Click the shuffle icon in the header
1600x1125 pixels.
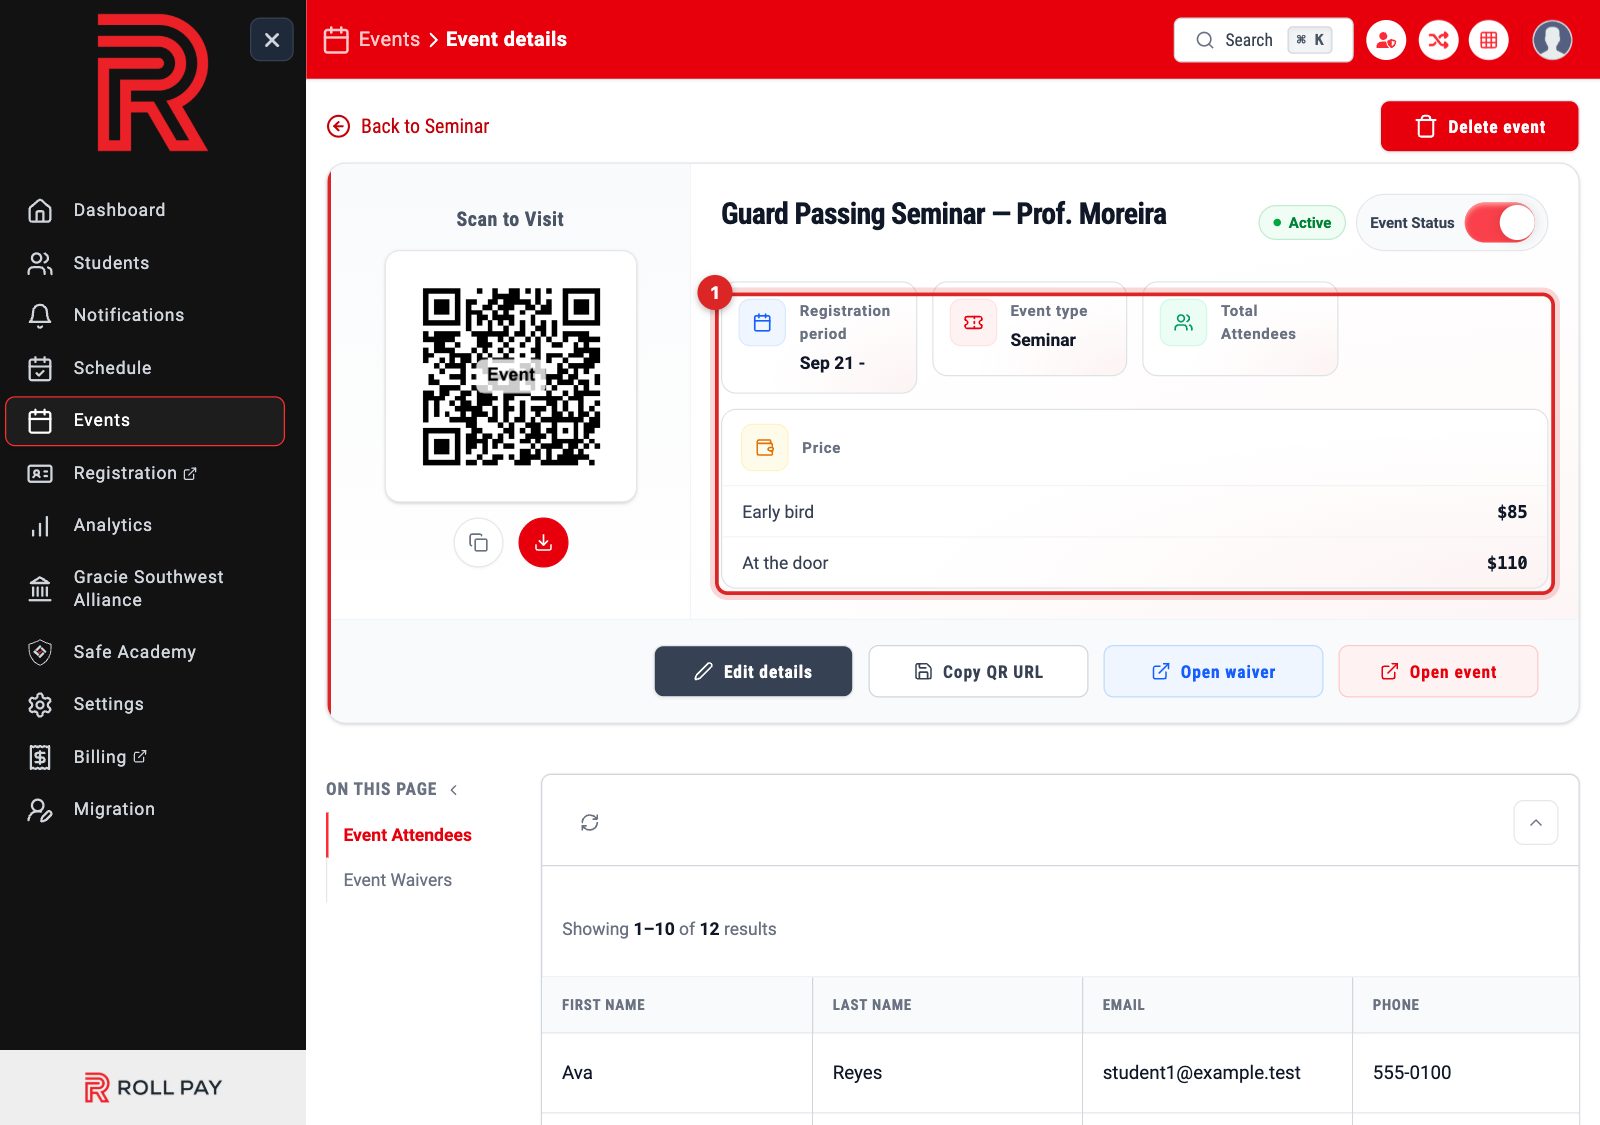(1438, 40)
